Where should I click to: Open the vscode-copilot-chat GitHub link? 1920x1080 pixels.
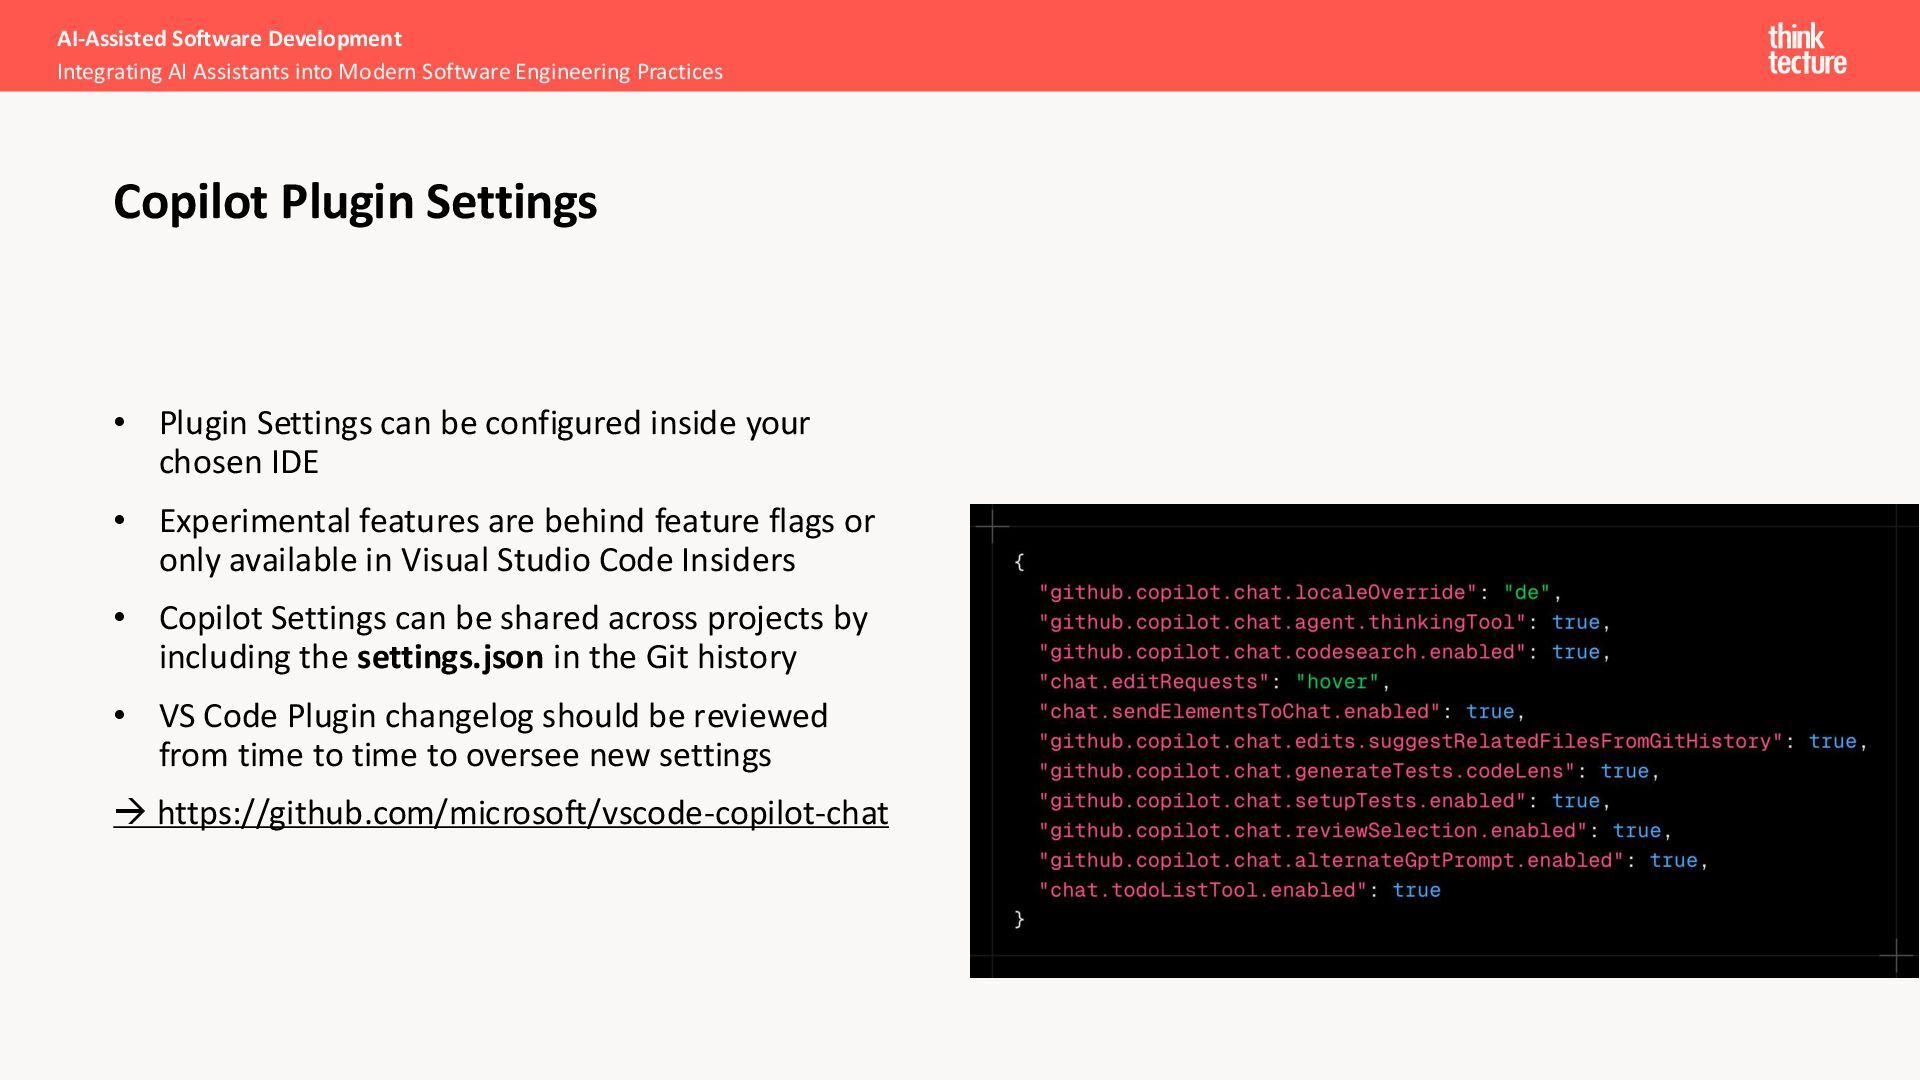pyautogui.click(x=521, y=813)
